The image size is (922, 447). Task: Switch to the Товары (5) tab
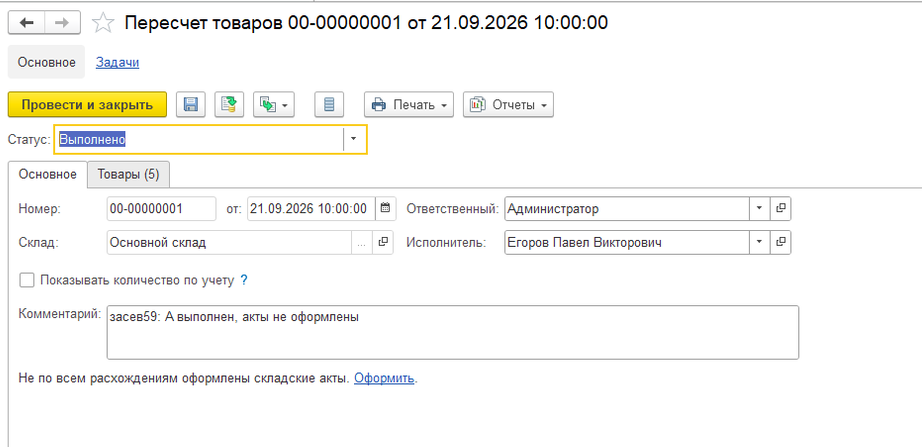pyautogui.click(x=128, y=175)
